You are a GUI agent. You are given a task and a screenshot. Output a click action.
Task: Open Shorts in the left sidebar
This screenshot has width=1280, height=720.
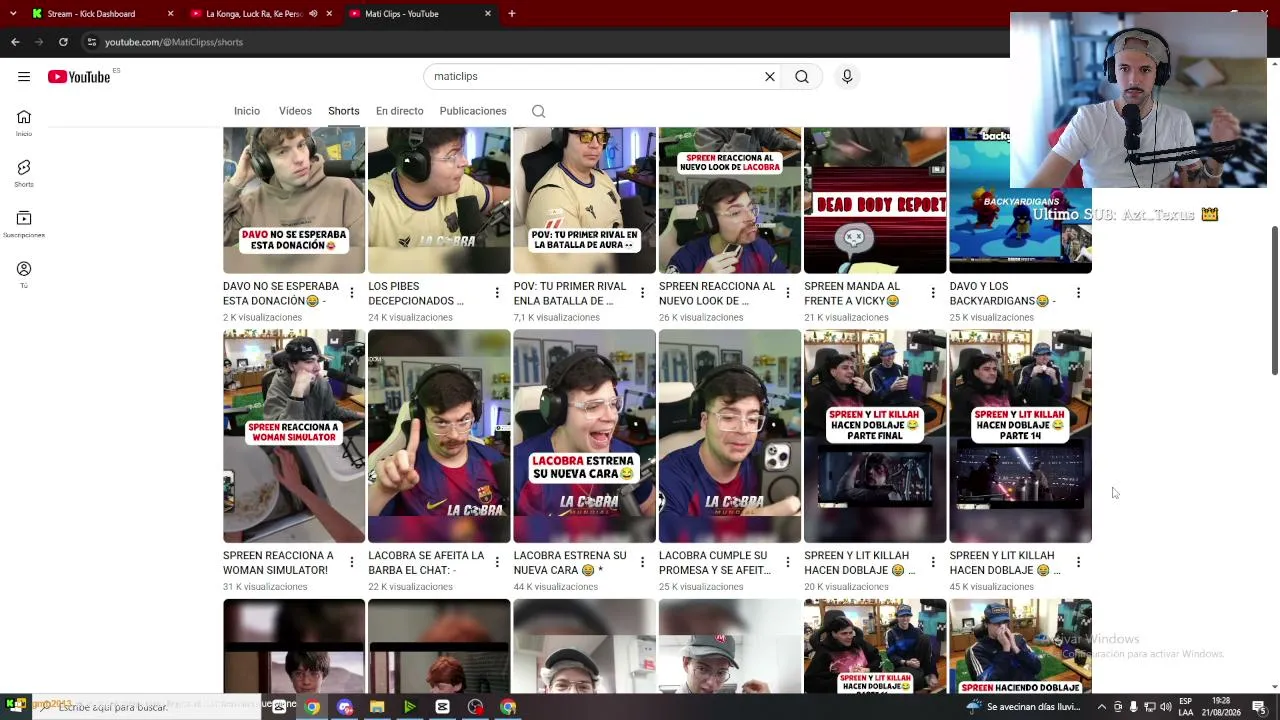(x=24, y=173)
